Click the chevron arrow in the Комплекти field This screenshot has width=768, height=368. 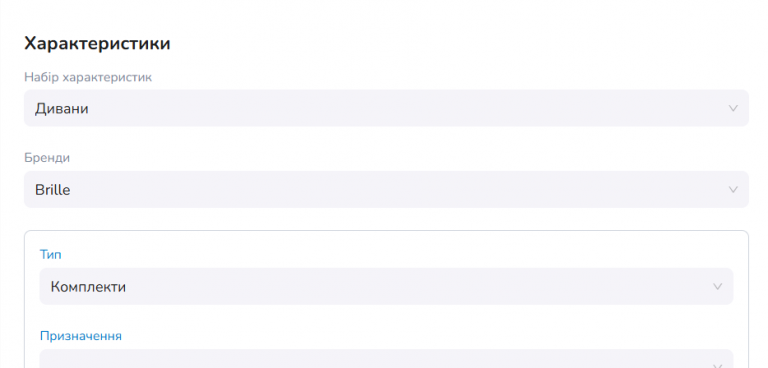(718, 286)
